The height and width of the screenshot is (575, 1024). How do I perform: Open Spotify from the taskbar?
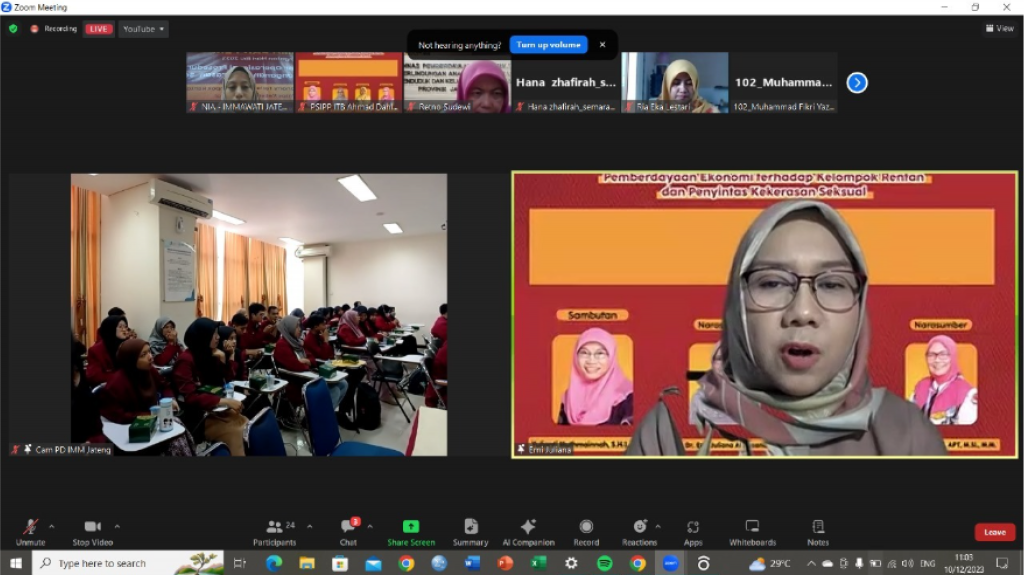click(605, 564)
